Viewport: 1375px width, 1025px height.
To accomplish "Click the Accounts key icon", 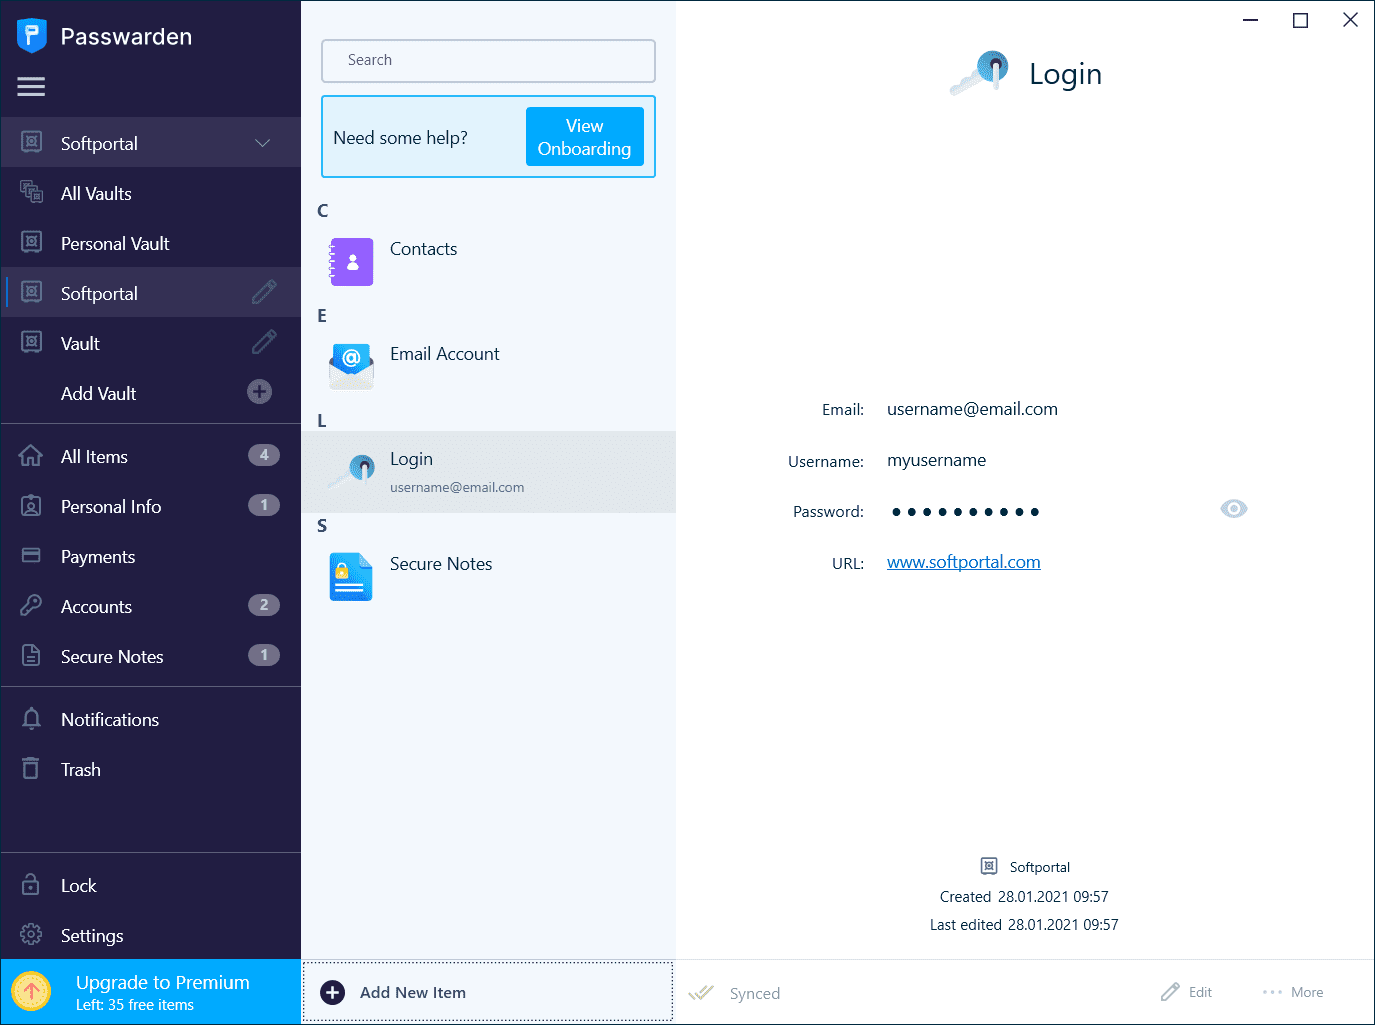I will point(31,606).
